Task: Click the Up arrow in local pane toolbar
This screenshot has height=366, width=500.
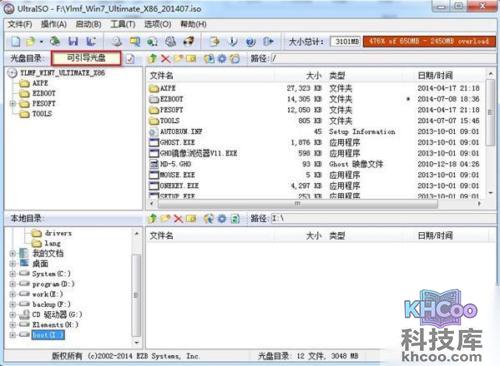Action: [x=152, y=219]
